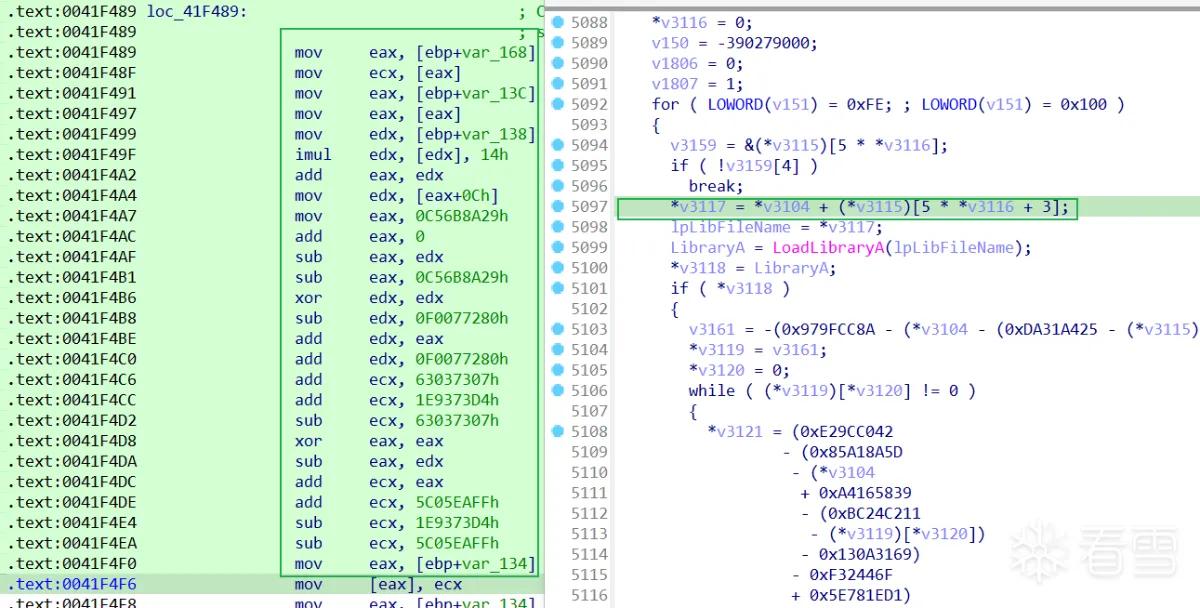
Task: Select the loc_41F489 label in disassembly
Action: pyautogui.click(x=196, y=12)
